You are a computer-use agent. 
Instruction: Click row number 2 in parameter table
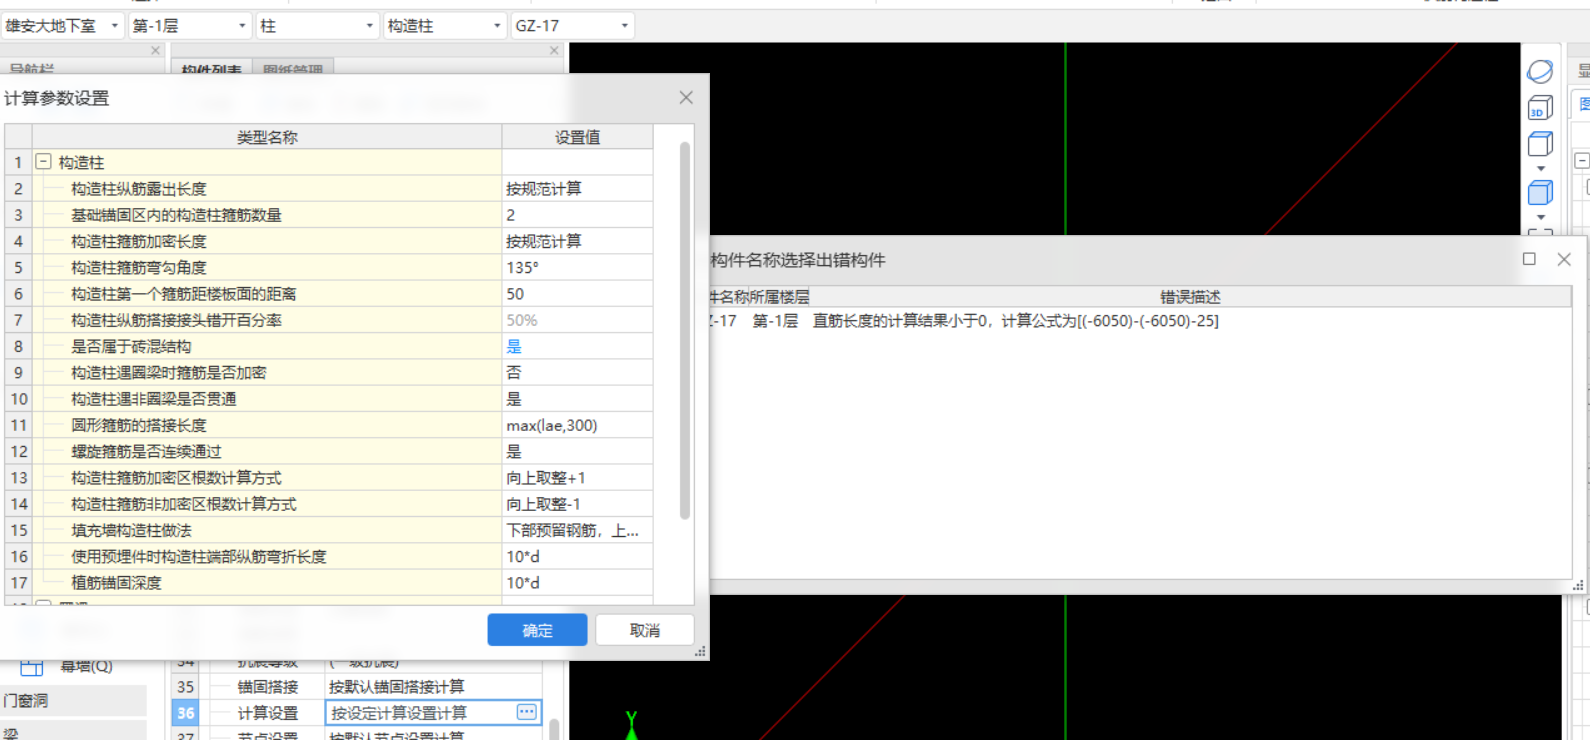[x=18, y=188]
